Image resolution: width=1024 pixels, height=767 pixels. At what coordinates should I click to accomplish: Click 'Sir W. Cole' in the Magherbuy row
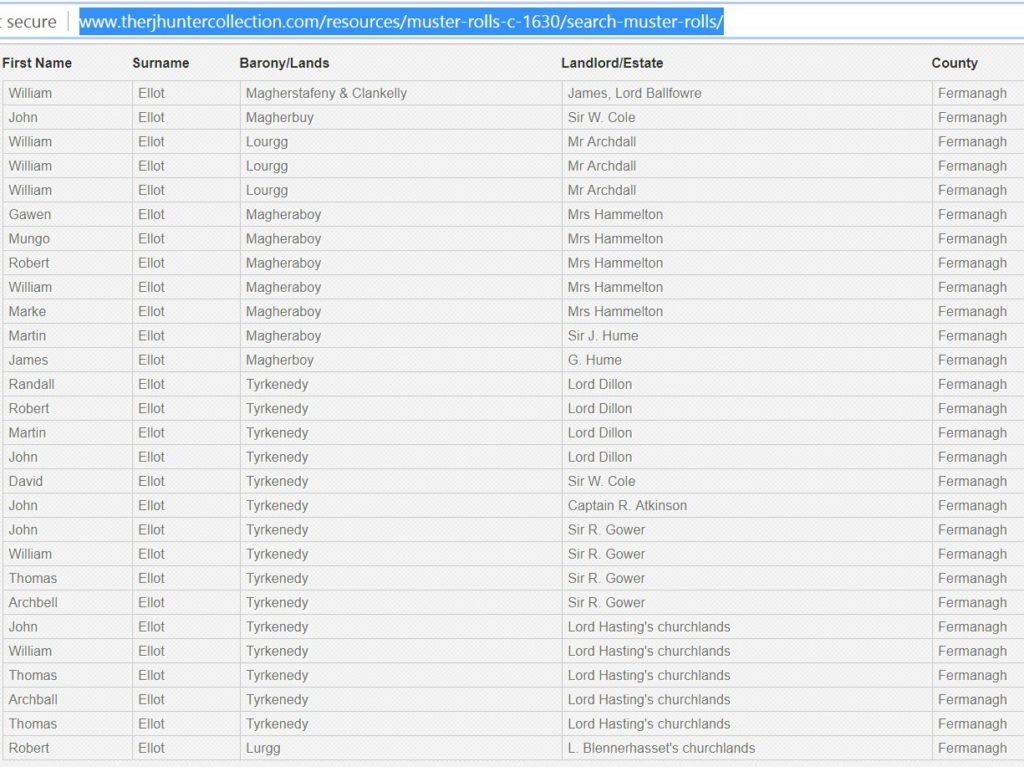(601, 118)
